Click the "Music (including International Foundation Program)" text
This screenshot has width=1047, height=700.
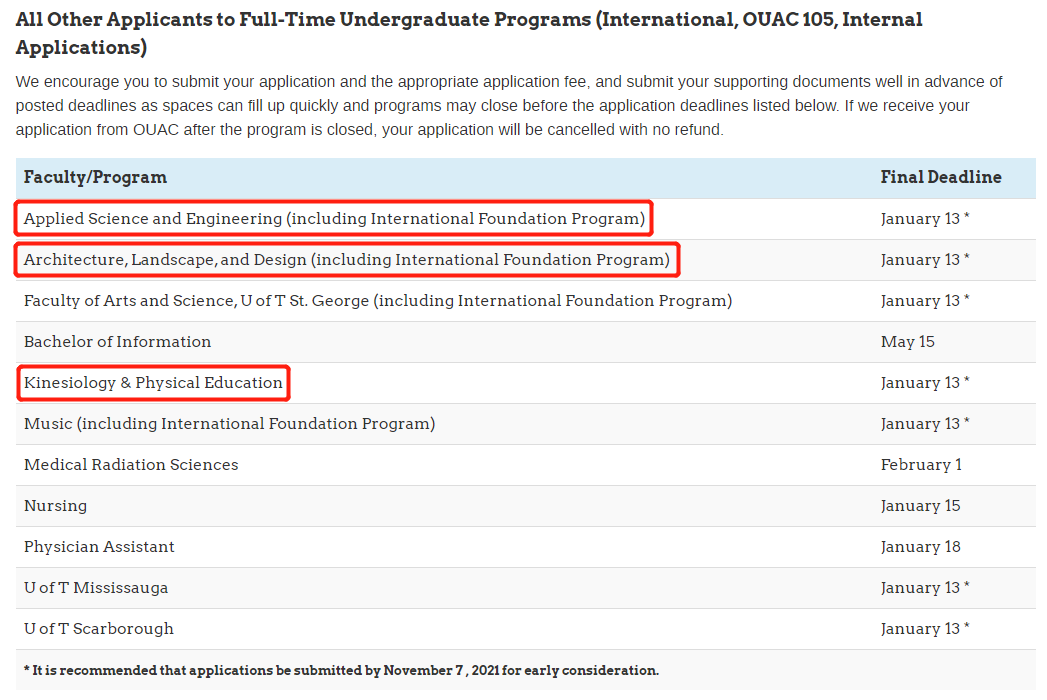point(230,423)
